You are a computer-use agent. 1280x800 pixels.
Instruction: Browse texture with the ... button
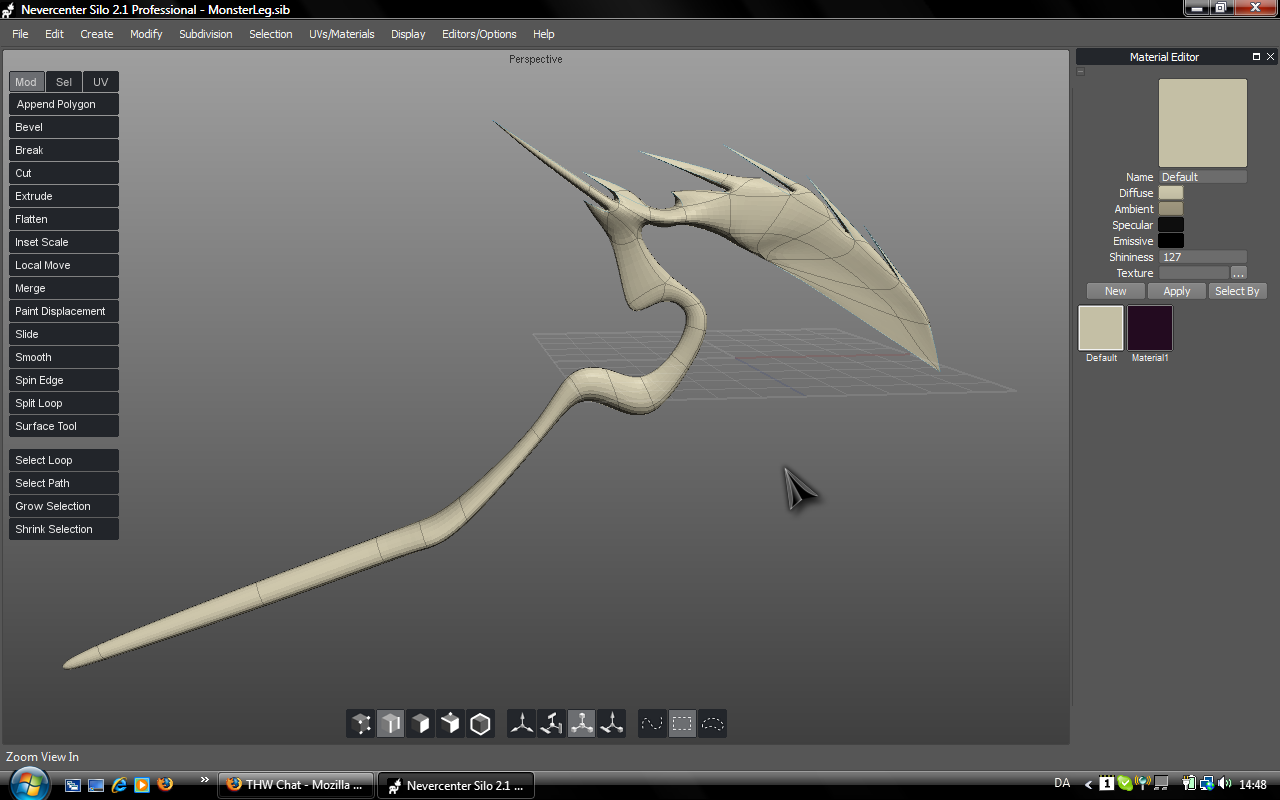click(1238, 273)
